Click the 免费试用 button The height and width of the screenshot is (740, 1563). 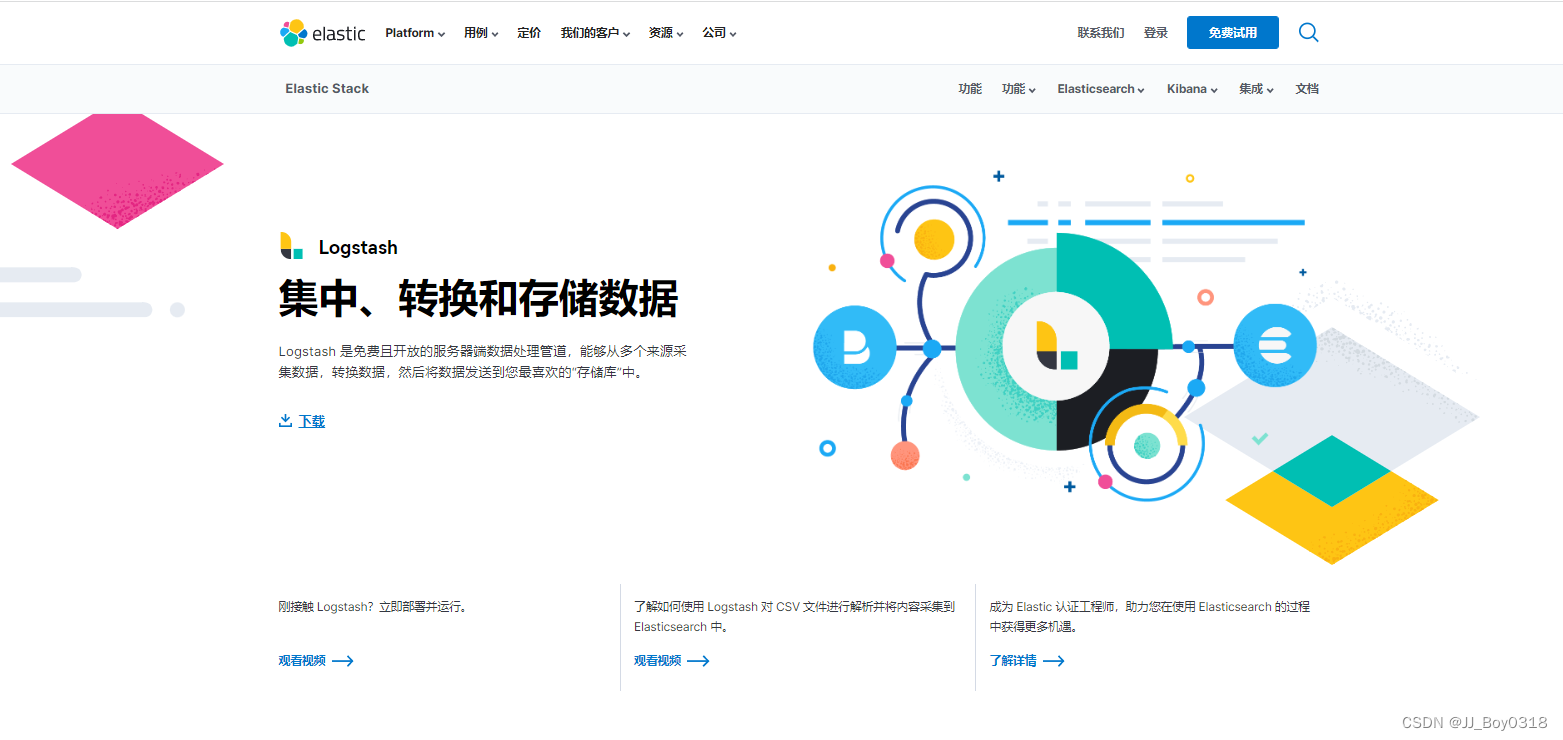point(1232,33)
